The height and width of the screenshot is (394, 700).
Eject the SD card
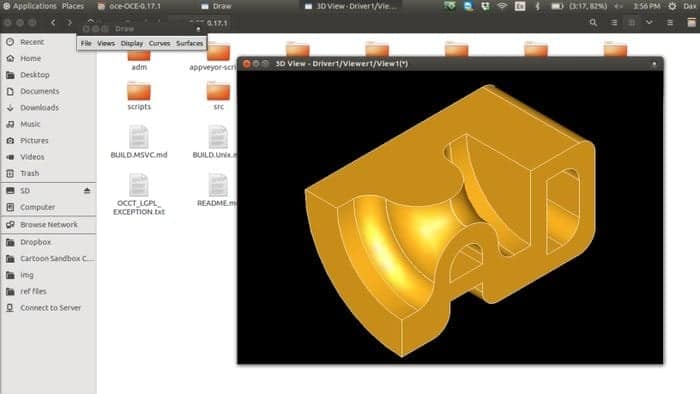[x=87, y=191]
